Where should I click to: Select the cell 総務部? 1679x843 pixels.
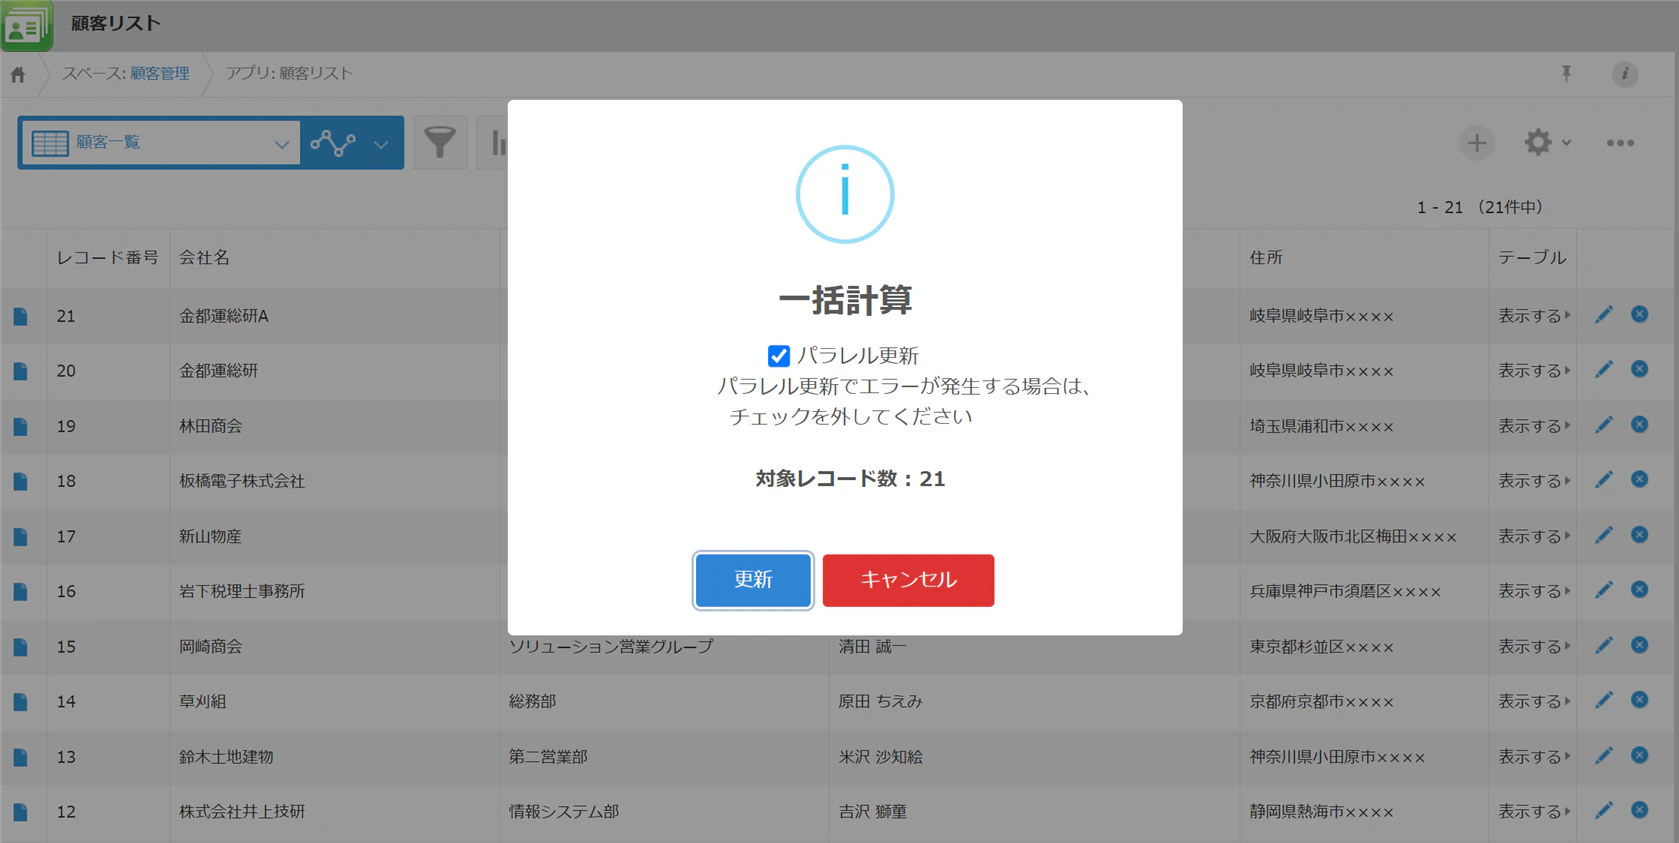point(532,702)
